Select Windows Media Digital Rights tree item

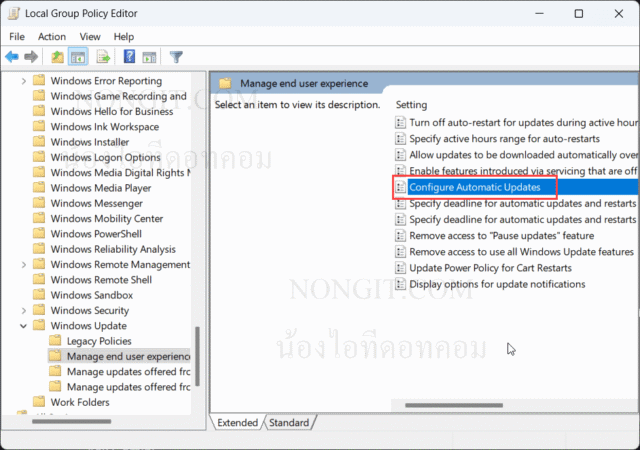120,173
